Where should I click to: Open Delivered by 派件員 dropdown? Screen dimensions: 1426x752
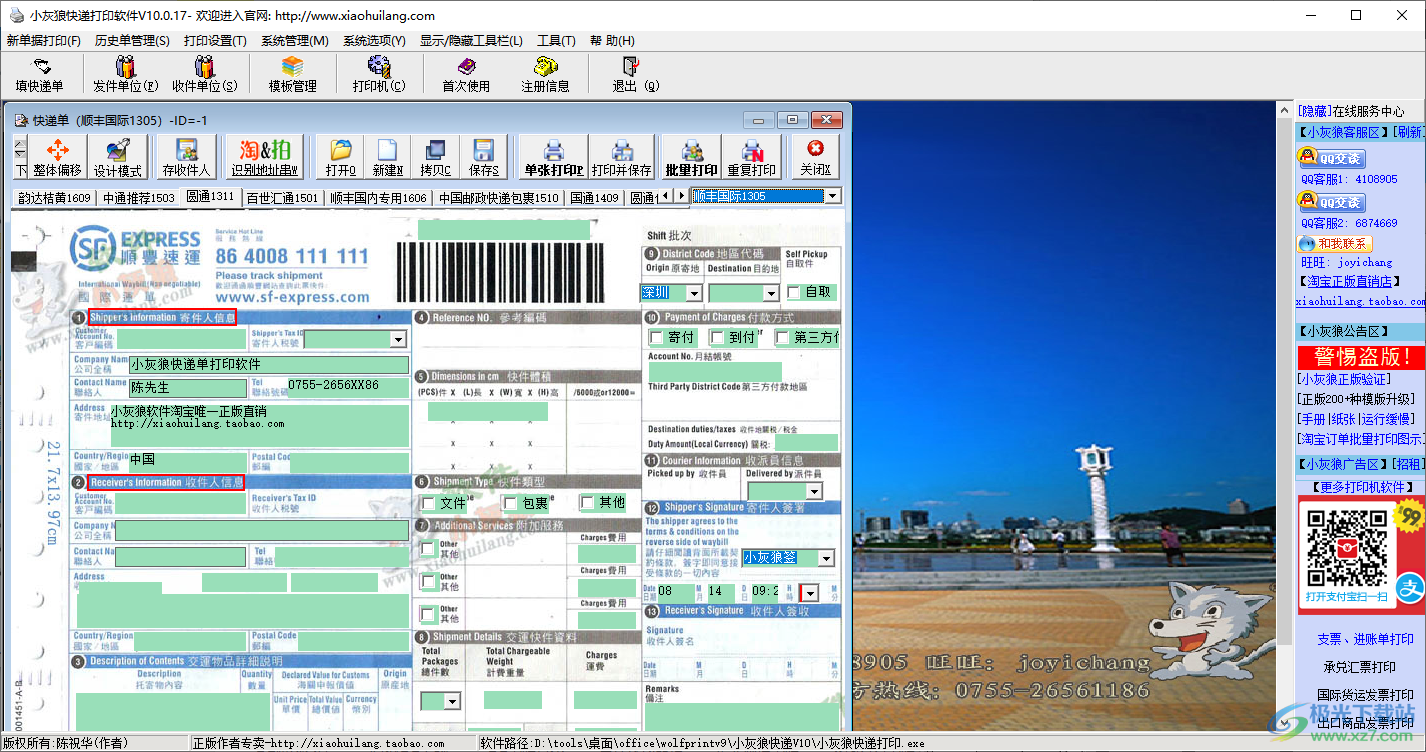[x=814, y=491]
